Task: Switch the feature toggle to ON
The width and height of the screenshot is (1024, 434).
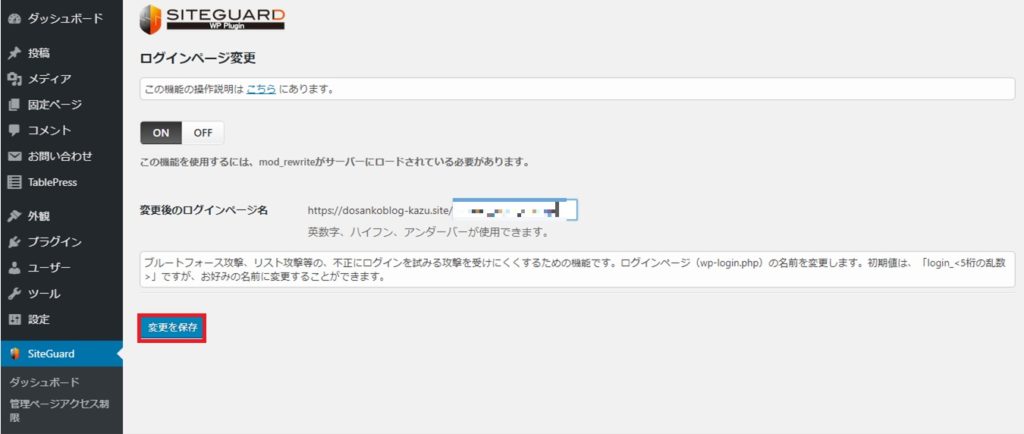Action: pos(161,132)
